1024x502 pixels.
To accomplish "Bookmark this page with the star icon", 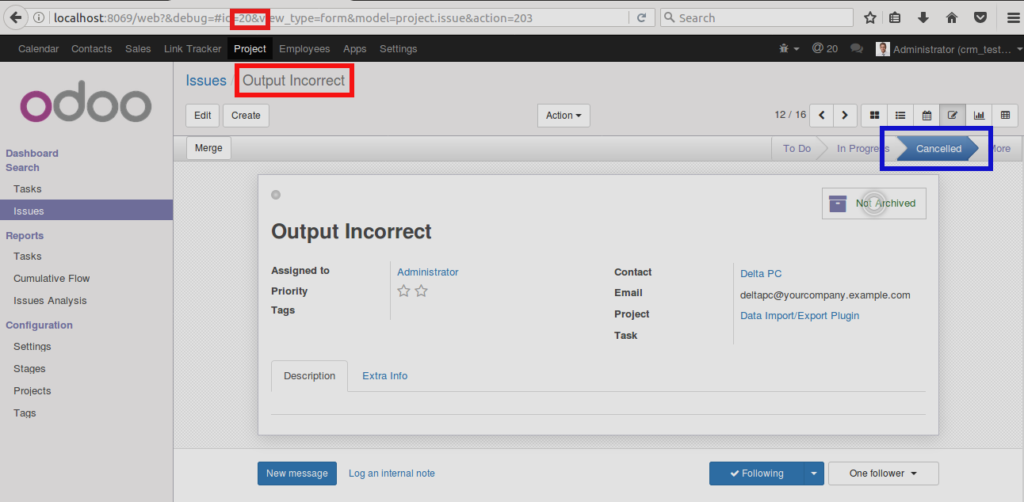I will 870,18.
